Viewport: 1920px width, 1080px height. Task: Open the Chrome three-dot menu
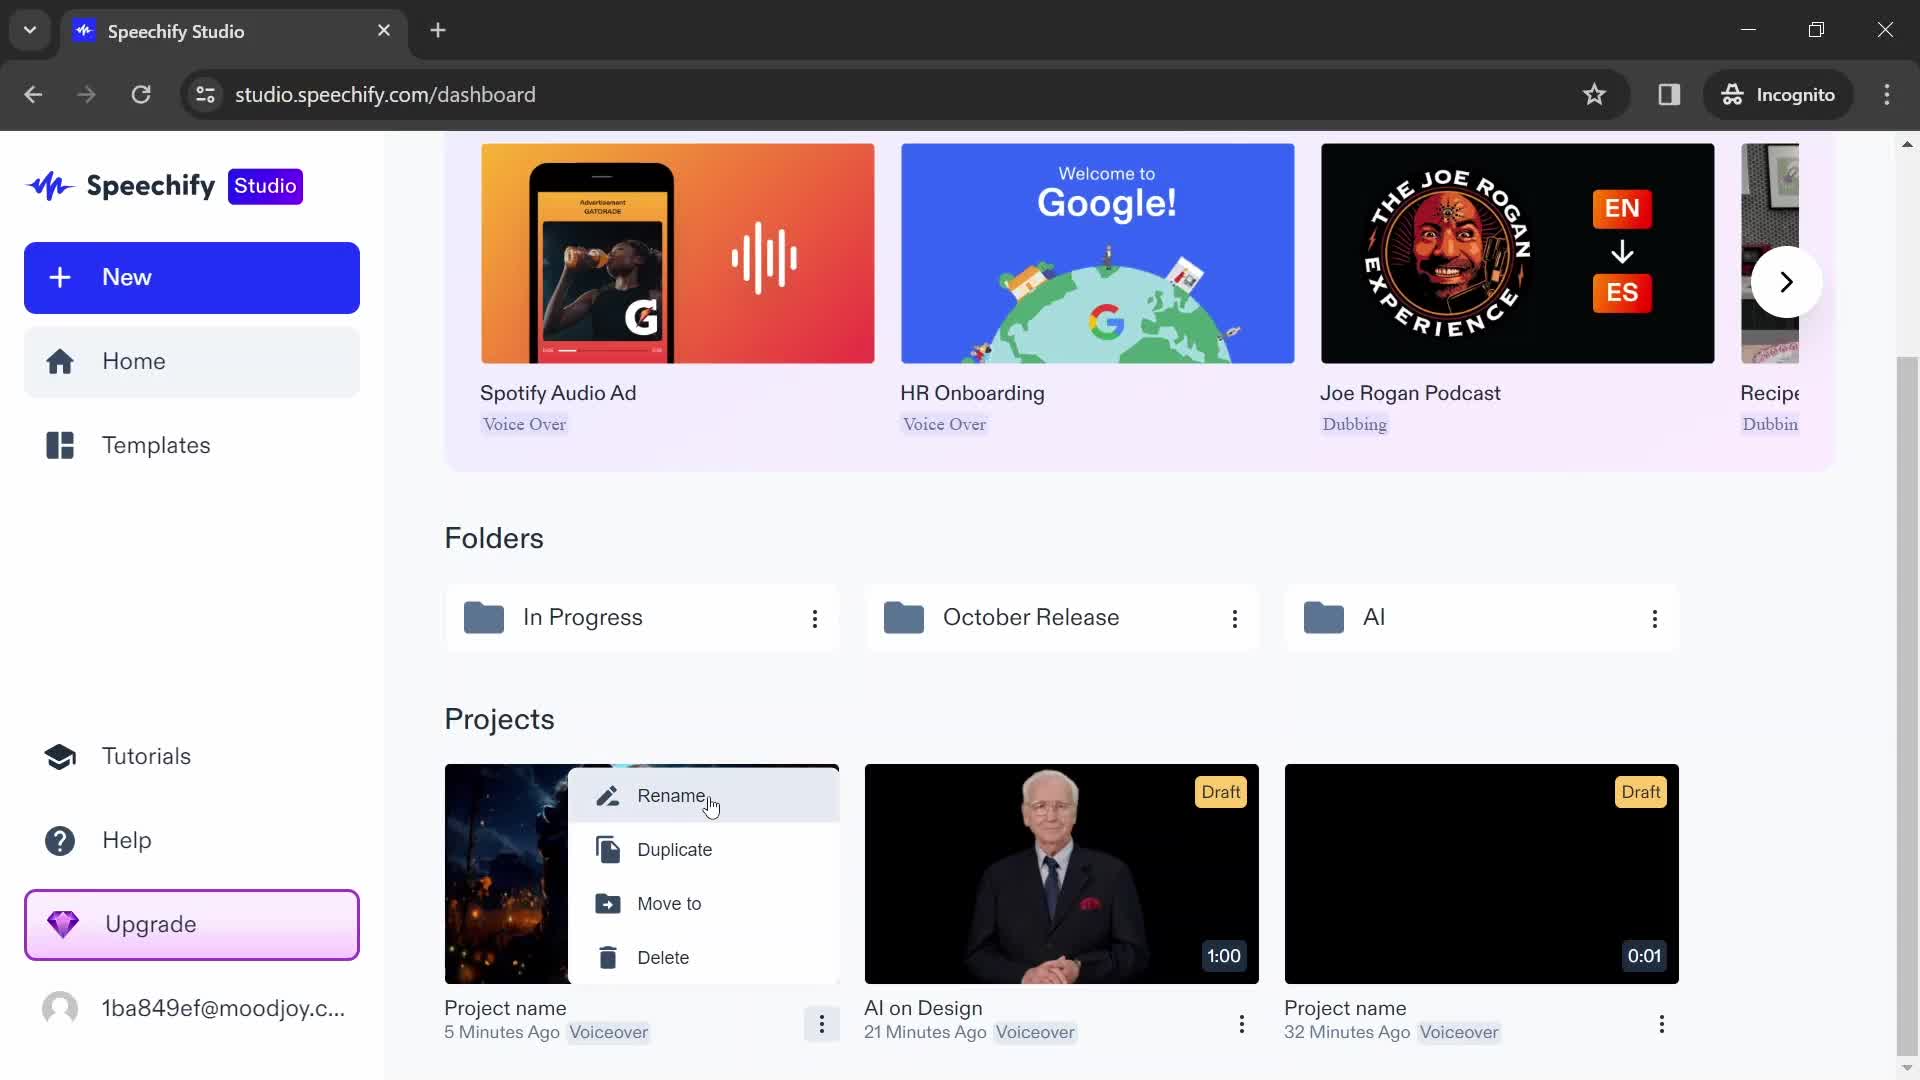(1887, 95)
